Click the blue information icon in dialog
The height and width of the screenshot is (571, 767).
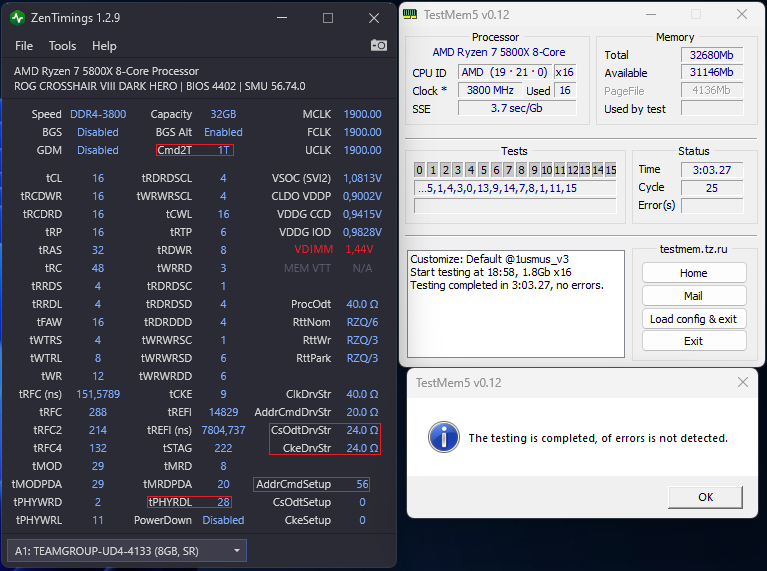pyautogui.click(x=444, y=437)
